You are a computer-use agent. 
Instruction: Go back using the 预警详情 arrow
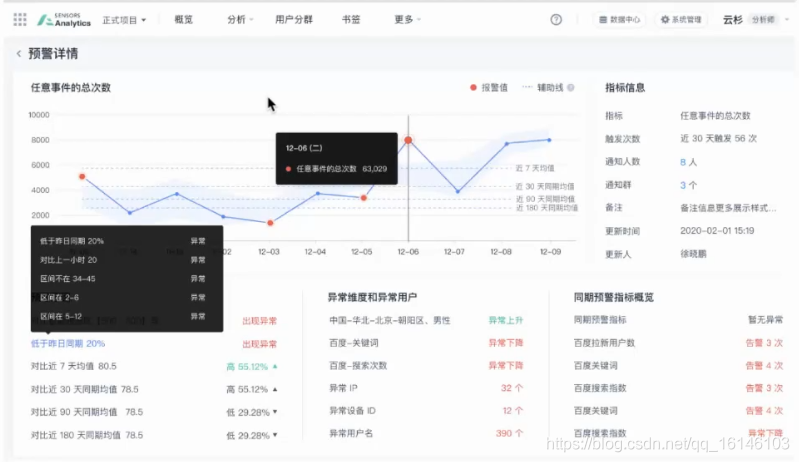(19, 53)
